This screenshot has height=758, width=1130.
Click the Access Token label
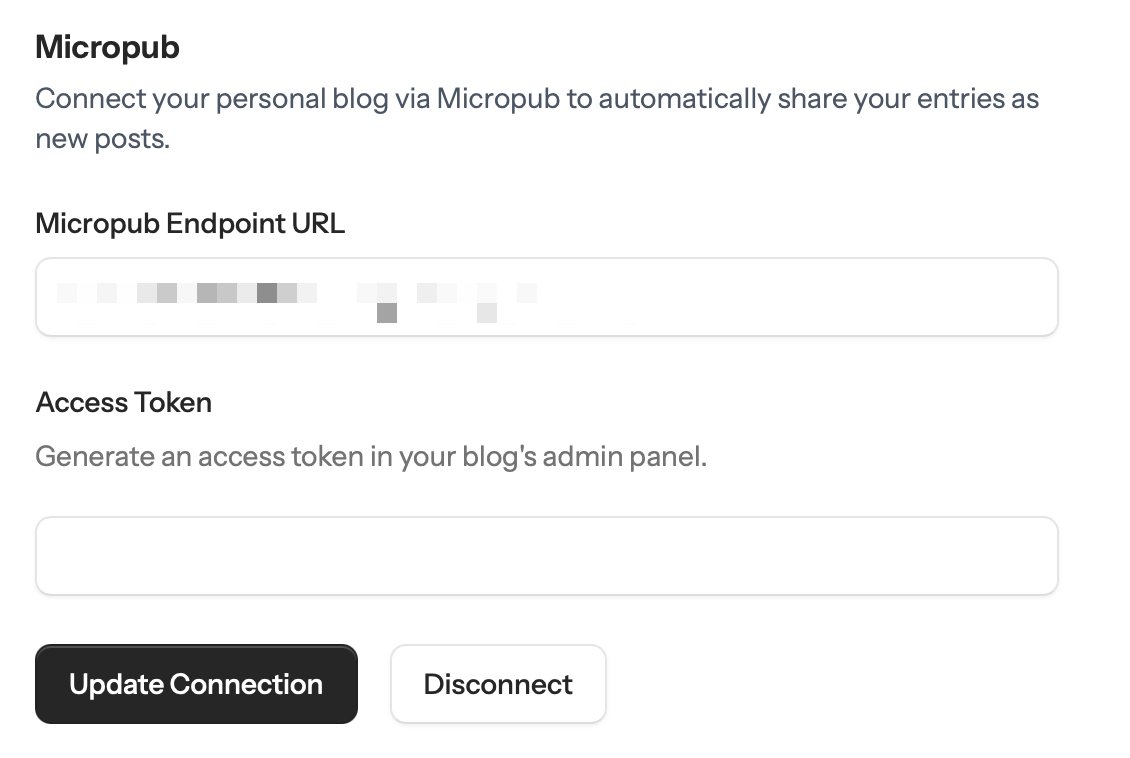point(123,402)
